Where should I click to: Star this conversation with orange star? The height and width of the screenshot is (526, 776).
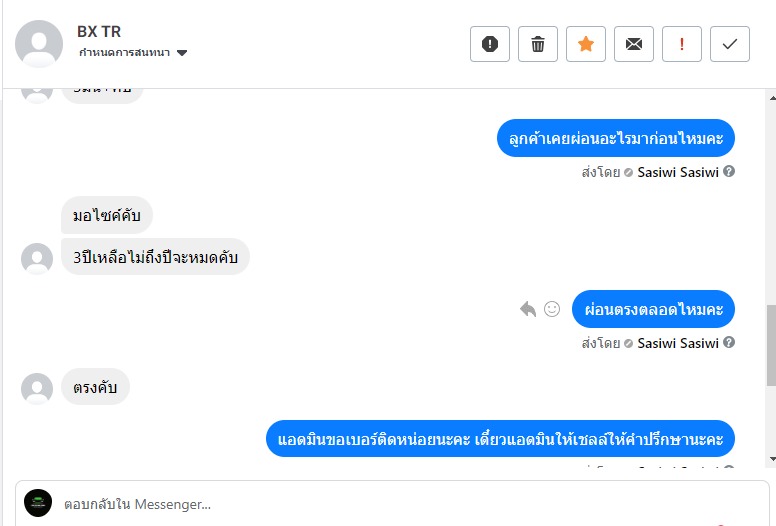pyautogui.click(x=586, y=44)
